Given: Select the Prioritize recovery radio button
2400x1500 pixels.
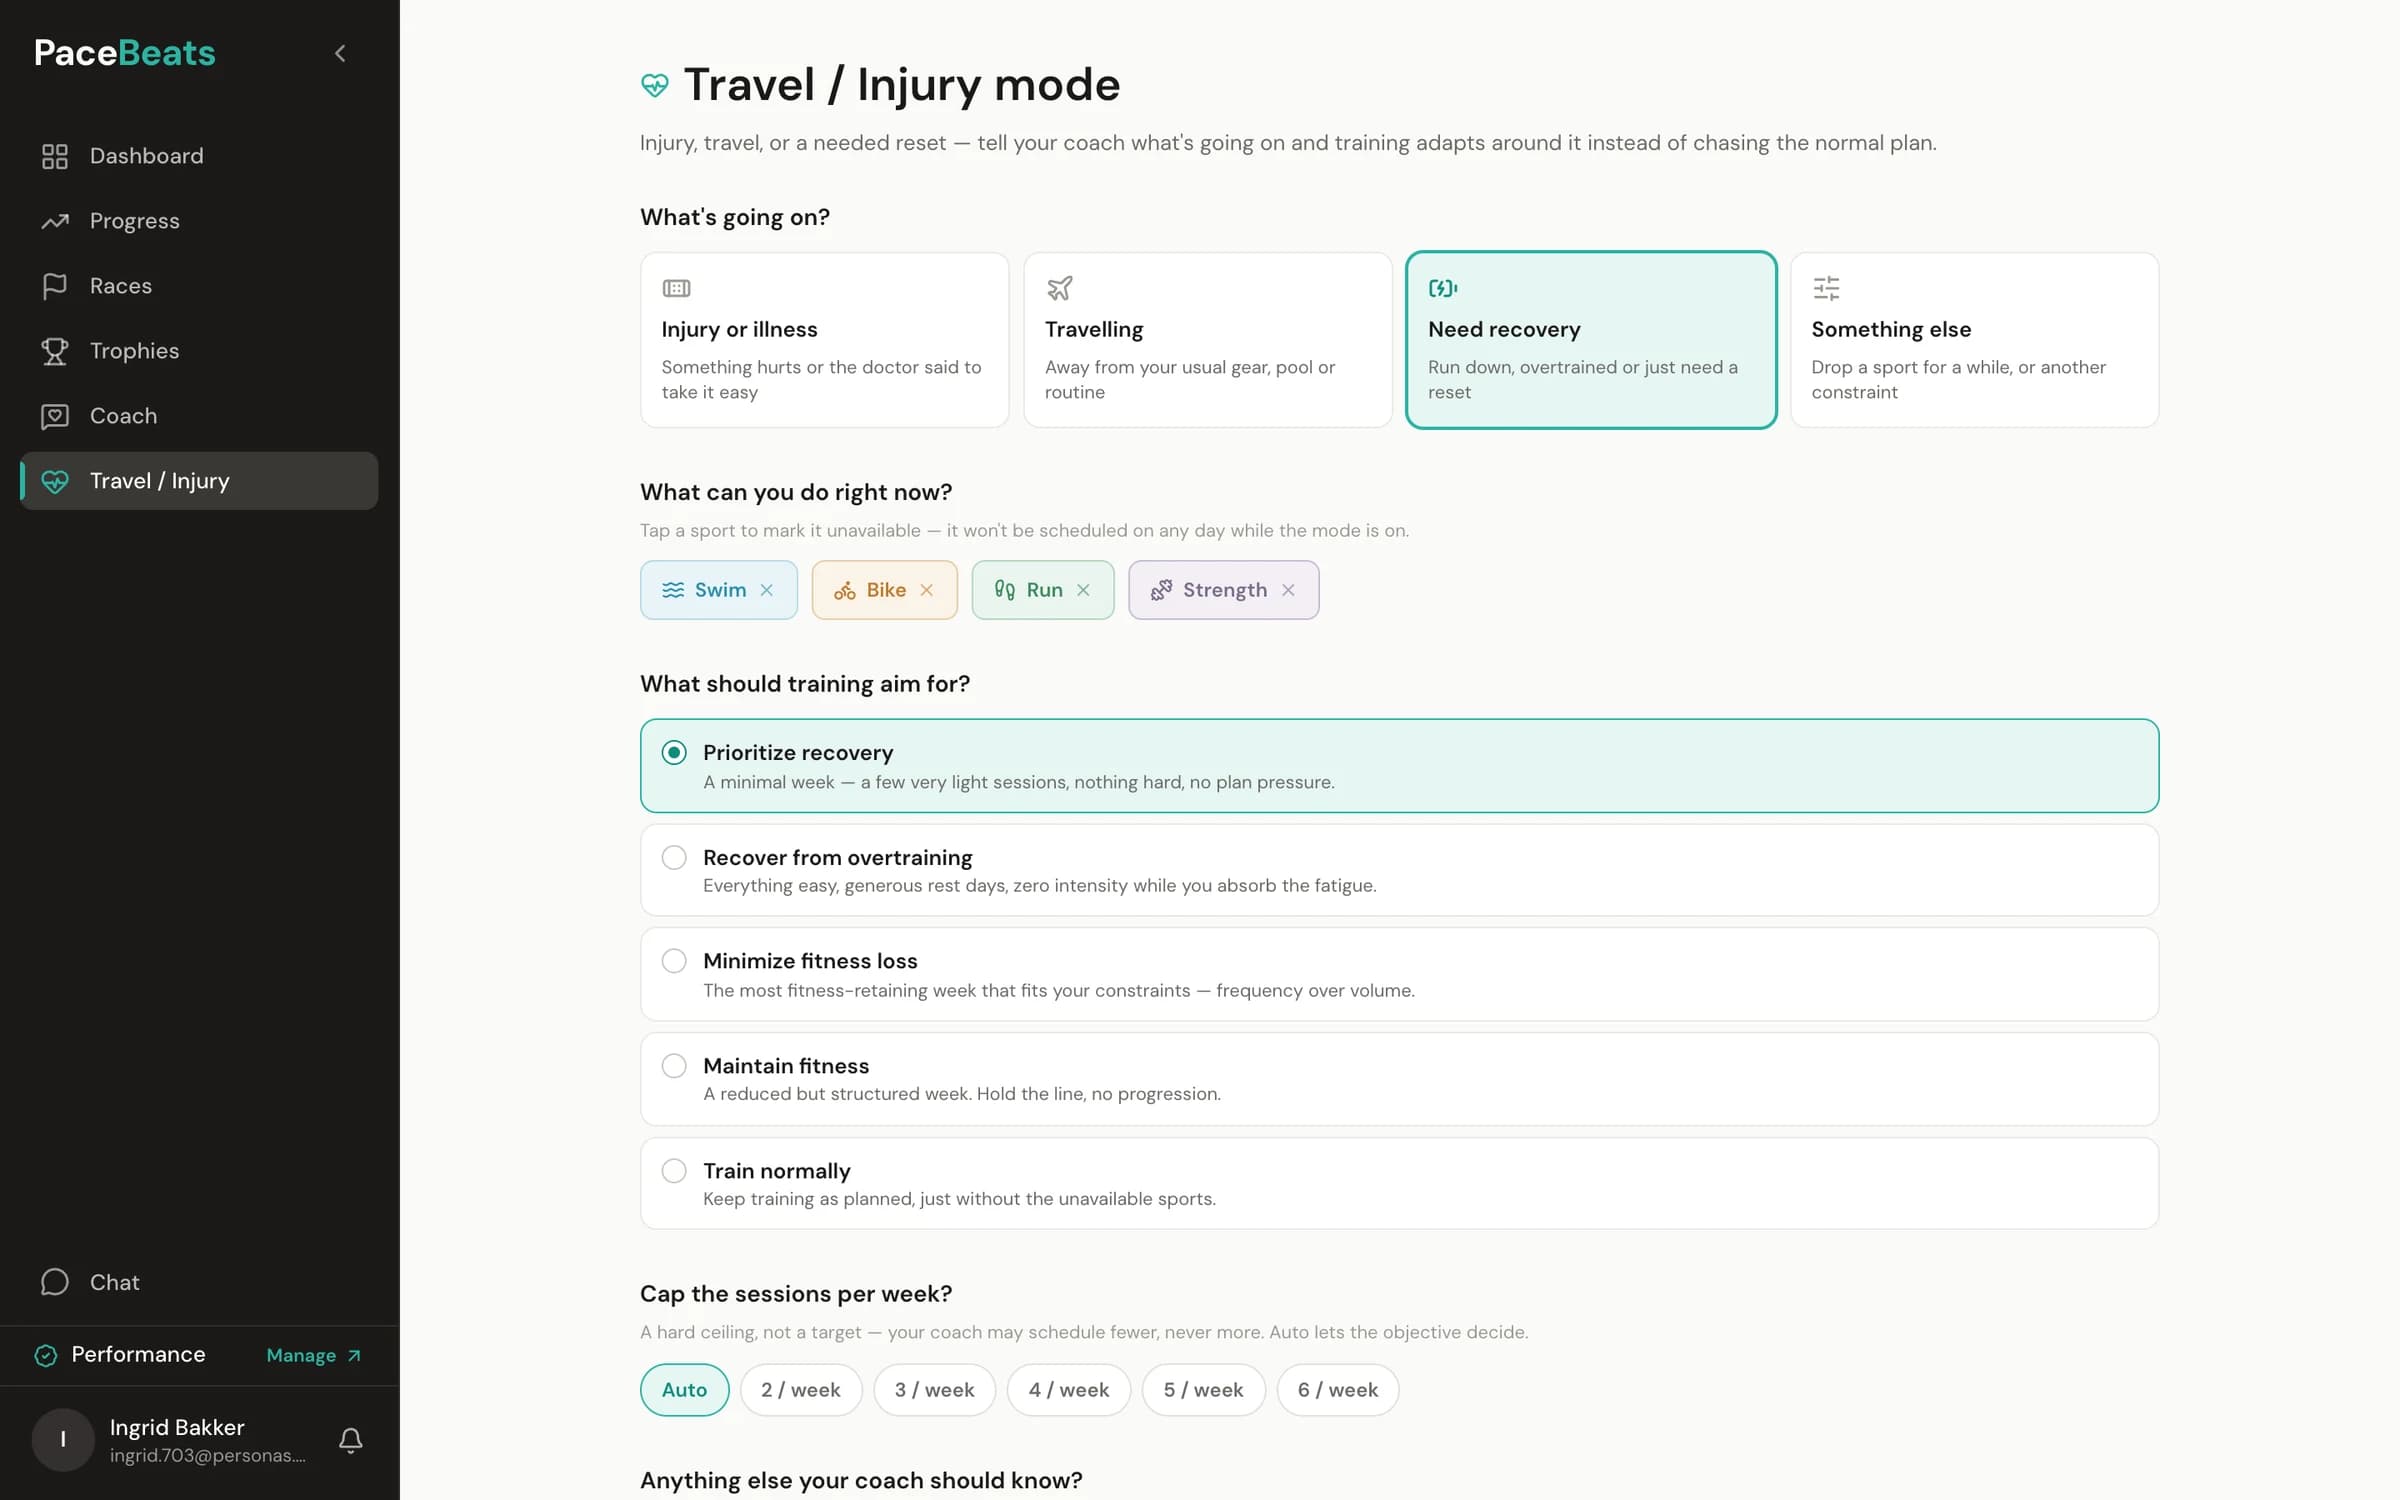Looking at the screenshot, I should click(674, 752).
